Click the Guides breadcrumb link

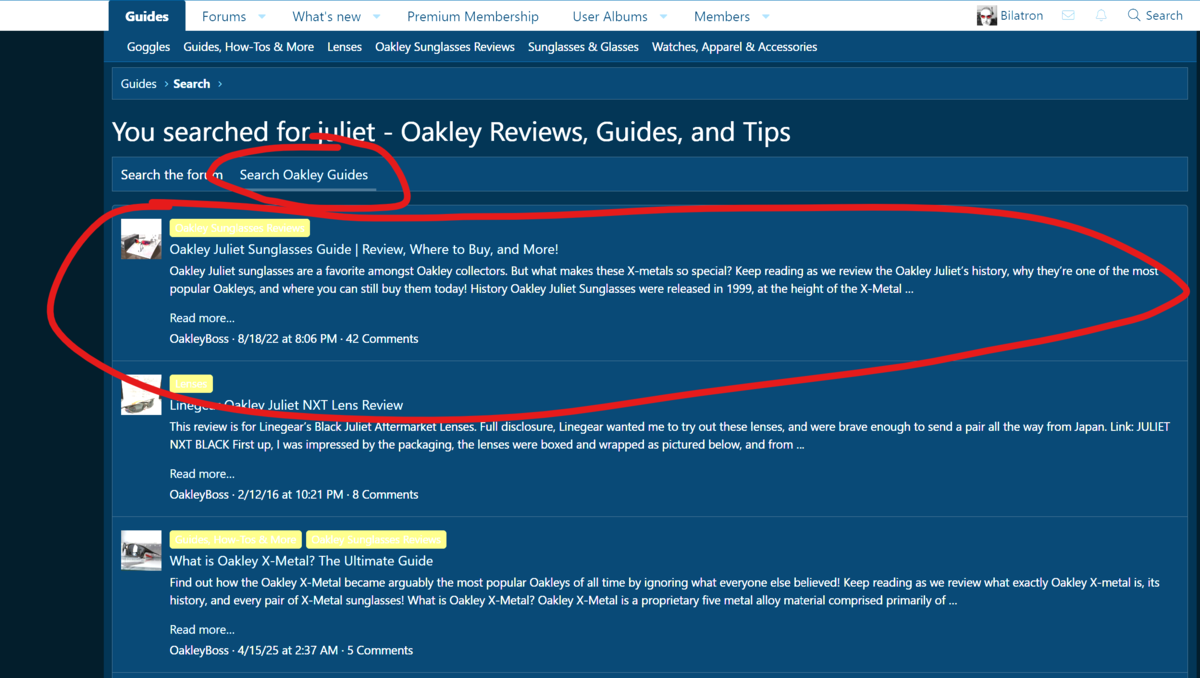pyautogui.click(x=138, y=84)
